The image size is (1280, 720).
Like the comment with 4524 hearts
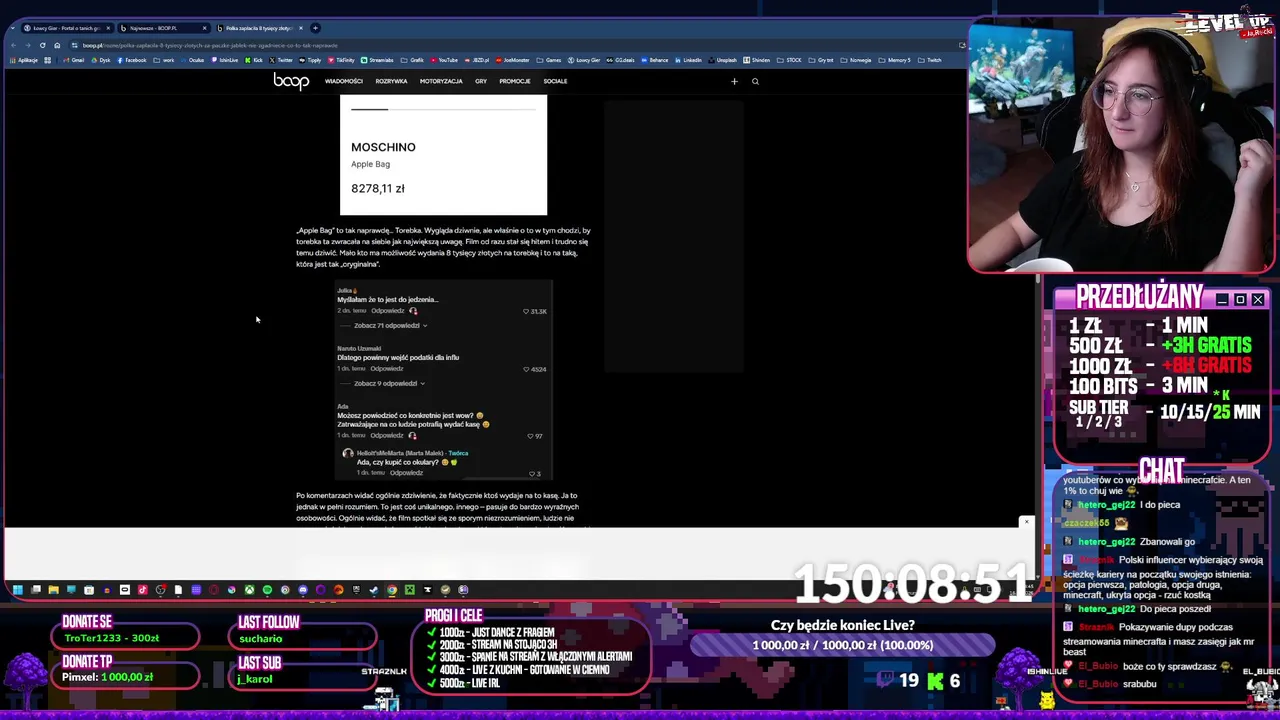[526, 369]
